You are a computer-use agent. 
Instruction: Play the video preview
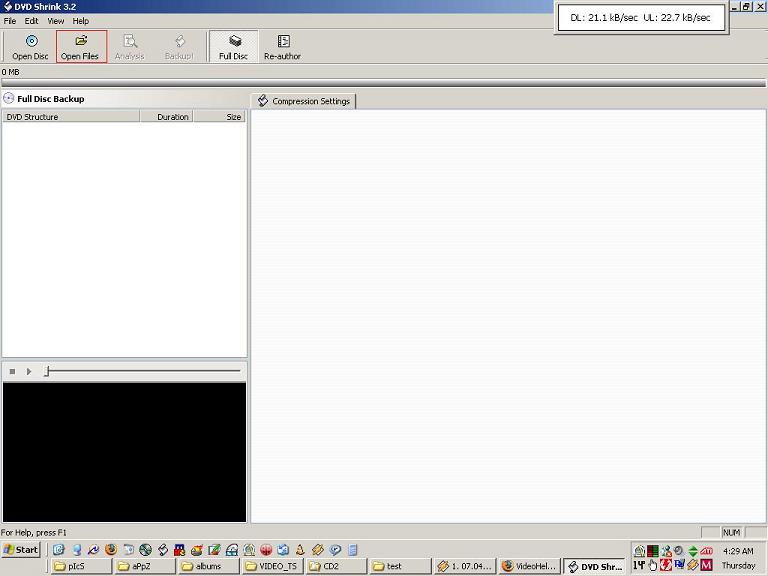[29, 372]
